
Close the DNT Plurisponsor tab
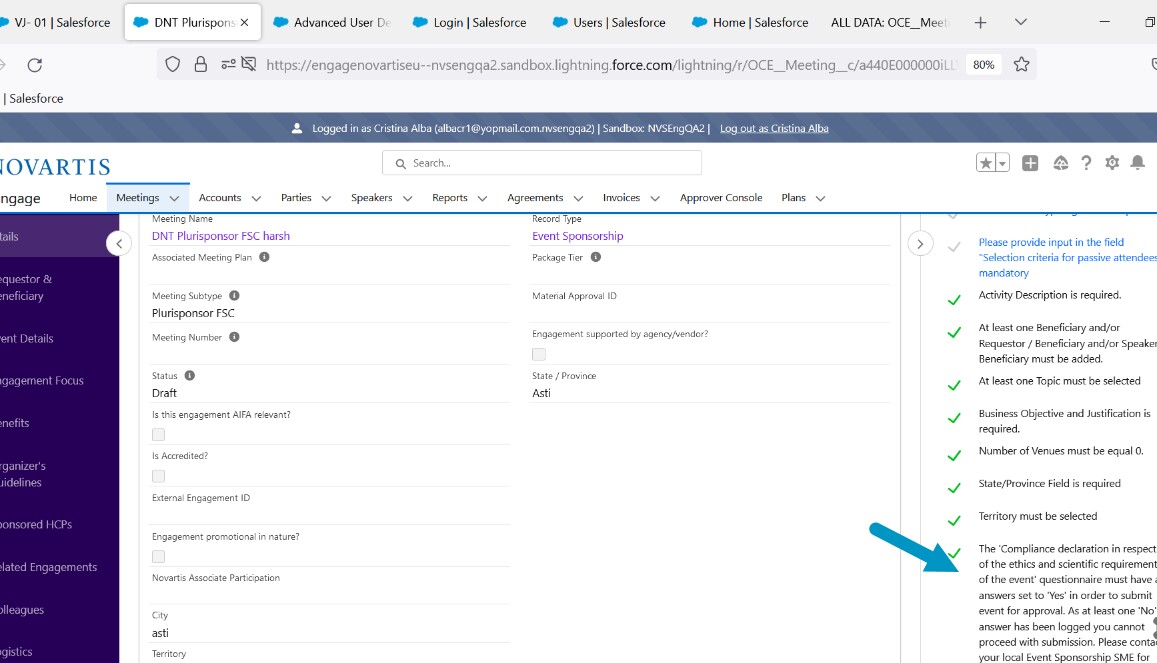tap(244, 22)
